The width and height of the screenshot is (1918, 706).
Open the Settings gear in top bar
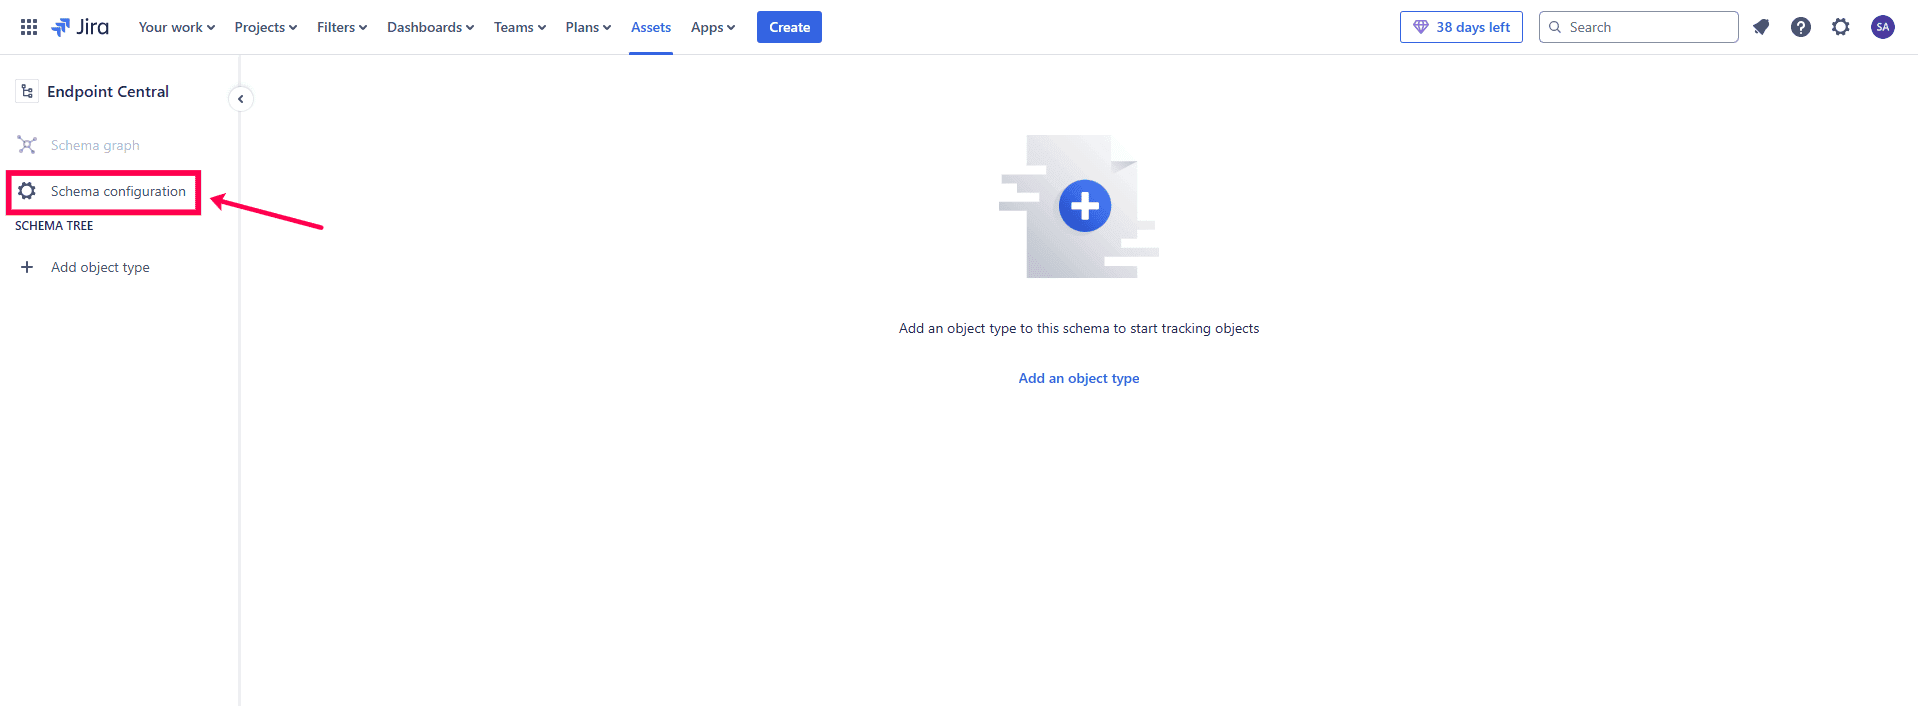pos(1841,27)
